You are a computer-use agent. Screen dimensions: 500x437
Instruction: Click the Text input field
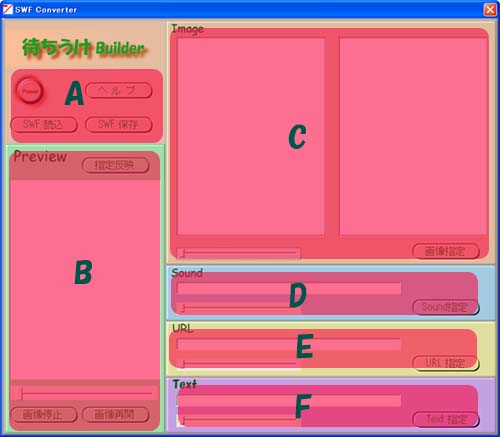coord(289,400)
